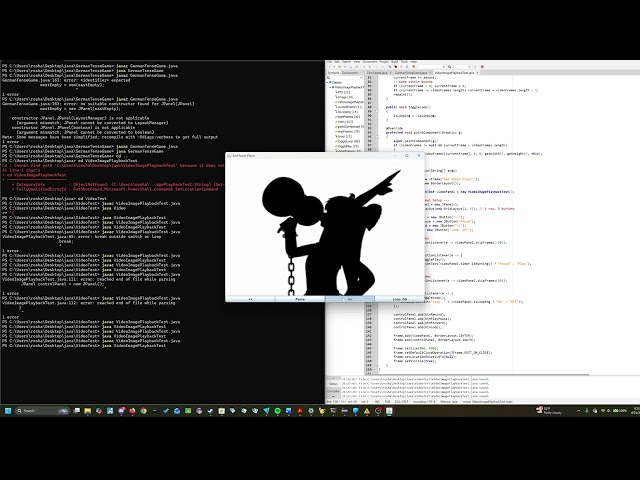640x480 pixels.
Task: Select the FPS symbol in tree
Action: coord(342,92)
